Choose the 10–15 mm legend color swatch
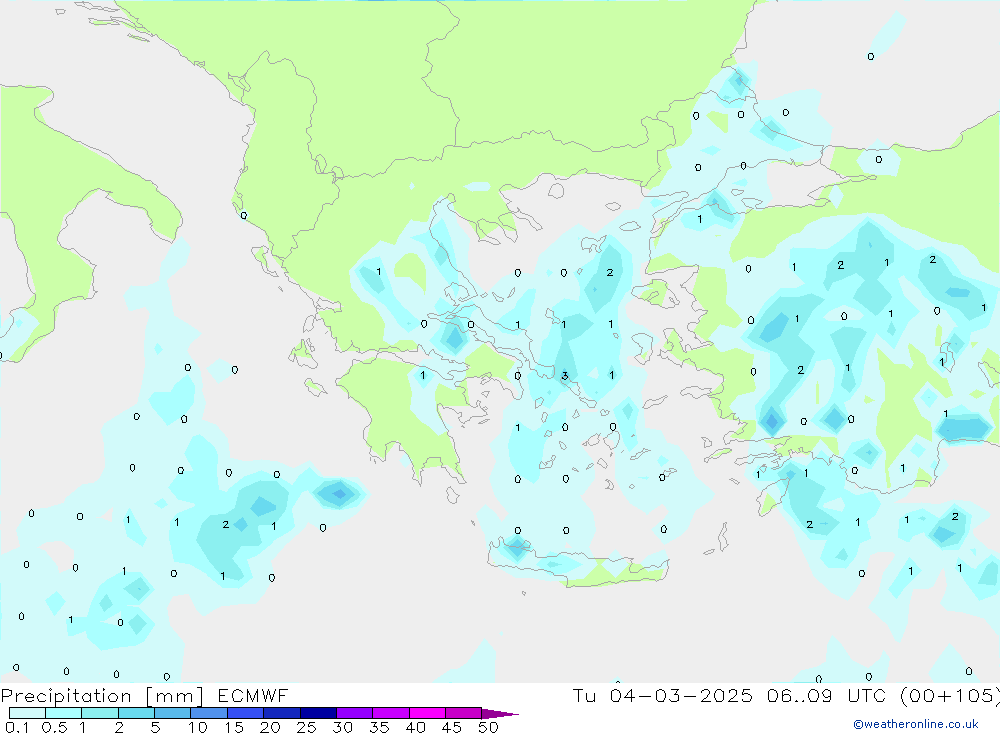This screenshot has height=733, width=1000. 209,713
